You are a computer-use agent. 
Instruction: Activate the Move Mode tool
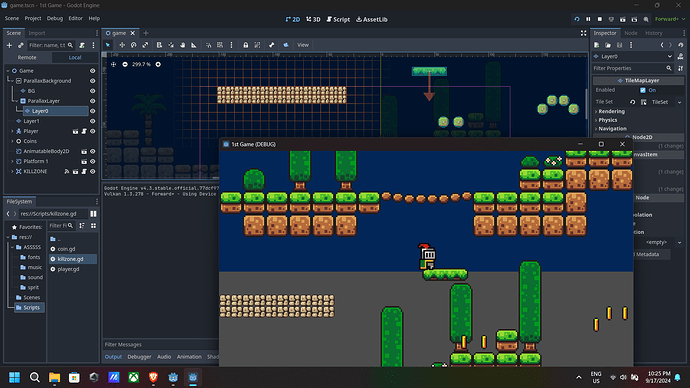(122, 45)
